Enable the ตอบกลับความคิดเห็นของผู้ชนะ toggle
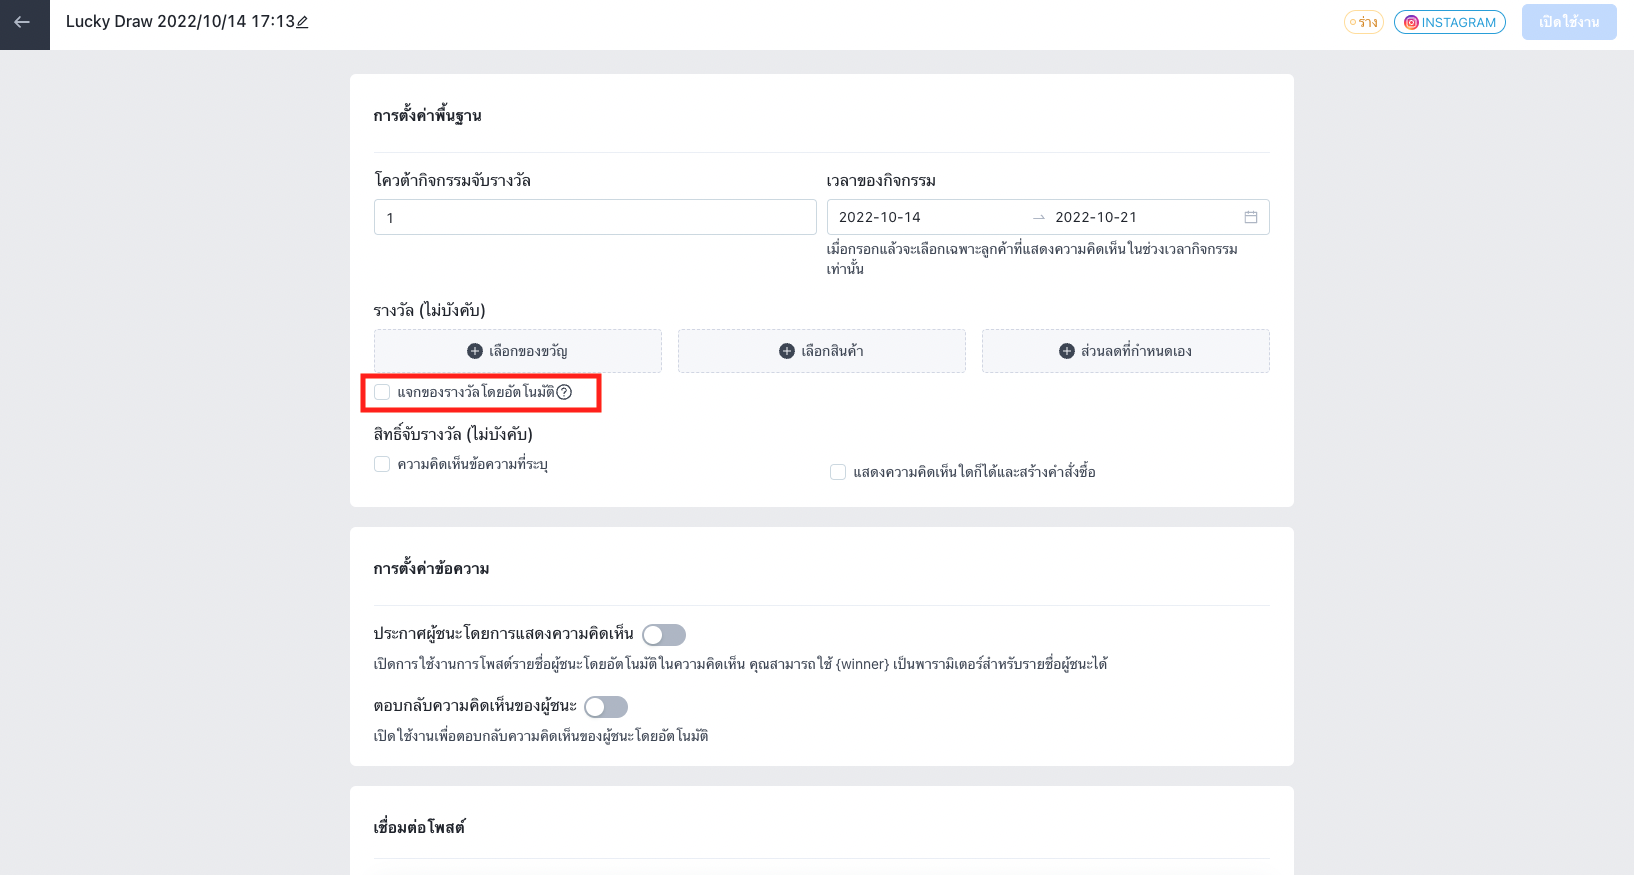This screenshot has width=1634, height=875. click(606, 707)
